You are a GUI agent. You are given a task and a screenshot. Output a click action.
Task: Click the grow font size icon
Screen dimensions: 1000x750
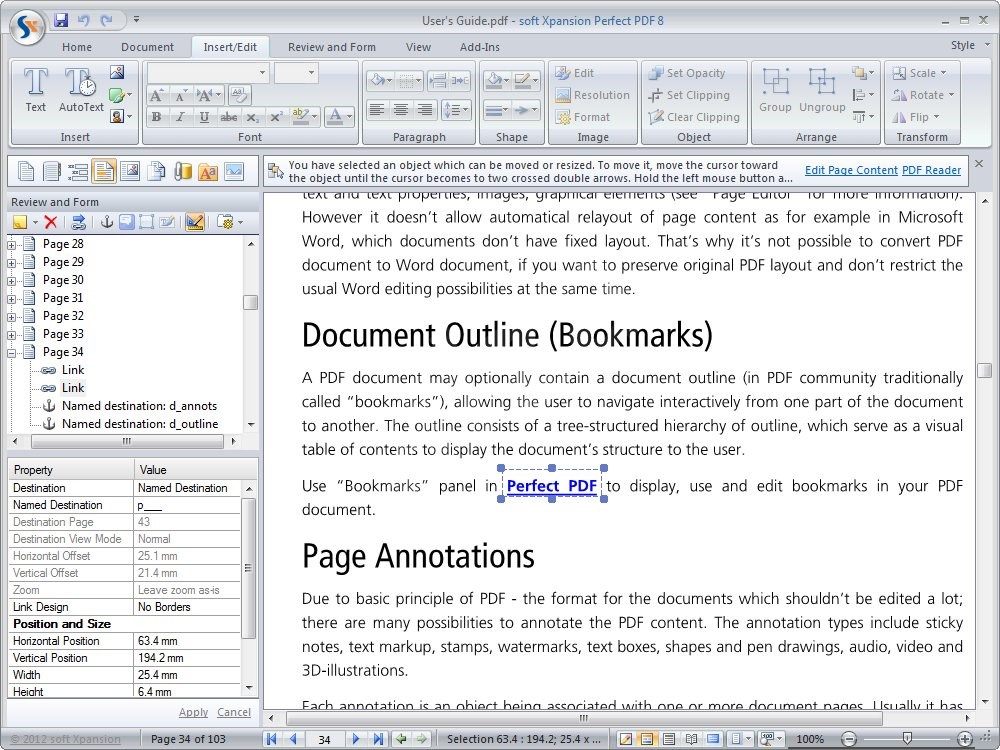(156, 96)
